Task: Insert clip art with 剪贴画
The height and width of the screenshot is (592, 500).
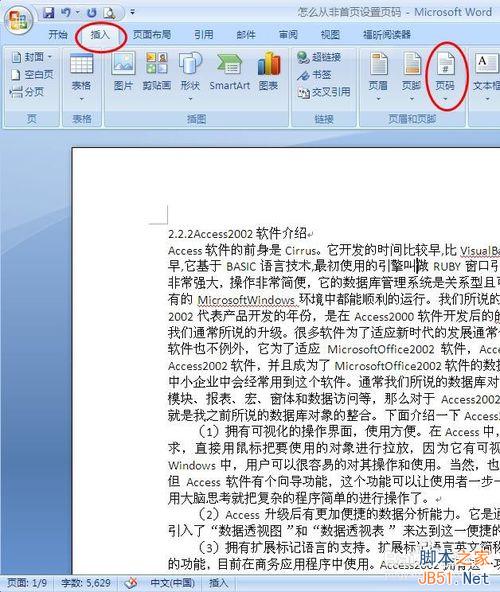Action: (157, 72)
